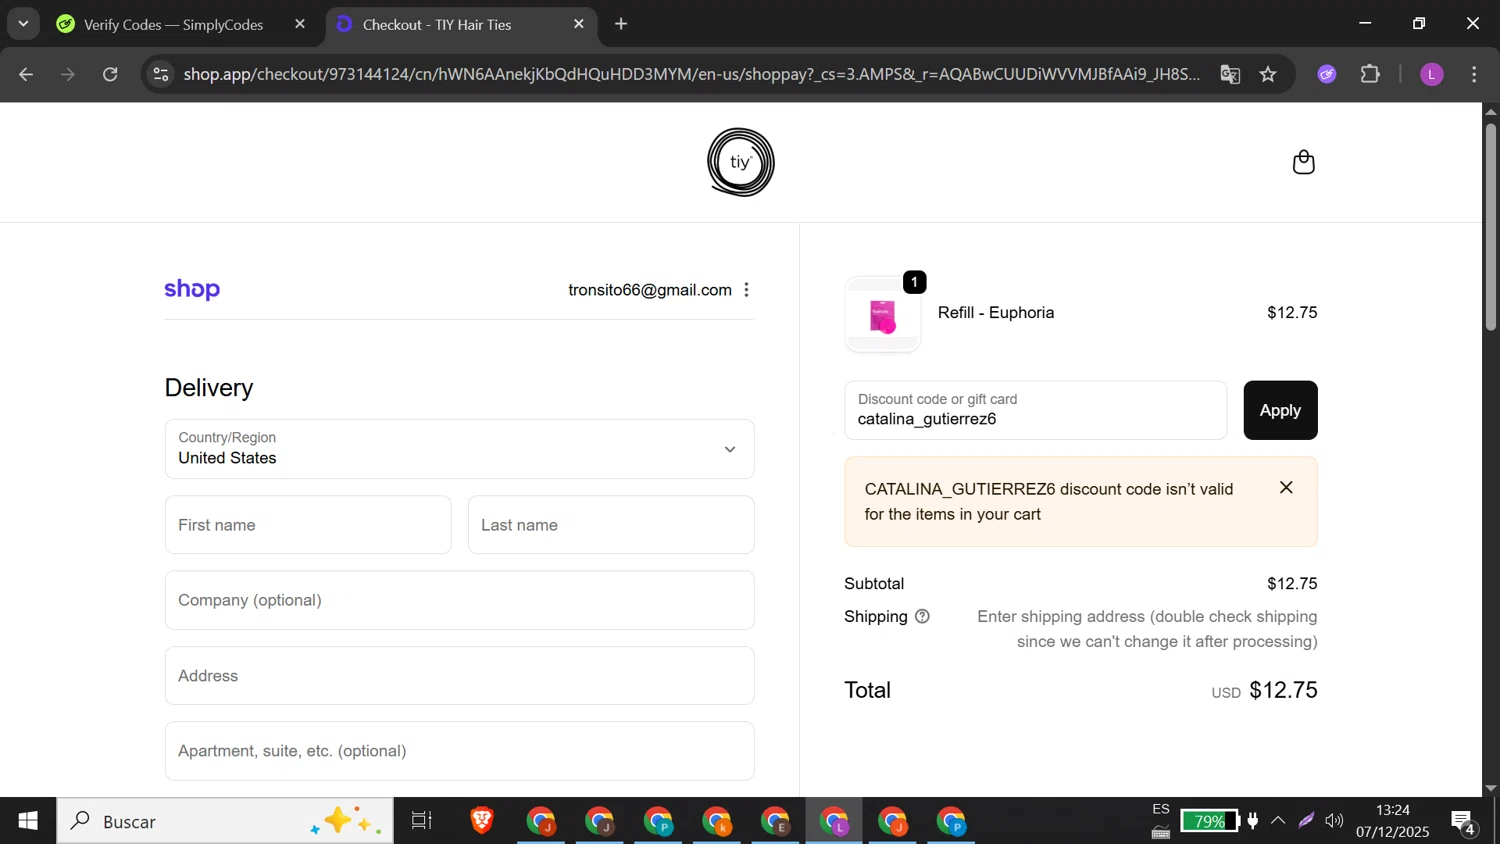Apply the discount code
The height and width of the screenshot is (844, 1500).
[x=1280, y=410]
